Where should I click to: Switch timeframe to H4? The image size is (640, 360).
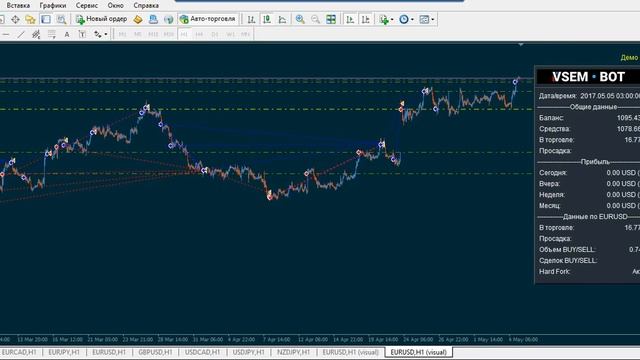tap(199, 35)
